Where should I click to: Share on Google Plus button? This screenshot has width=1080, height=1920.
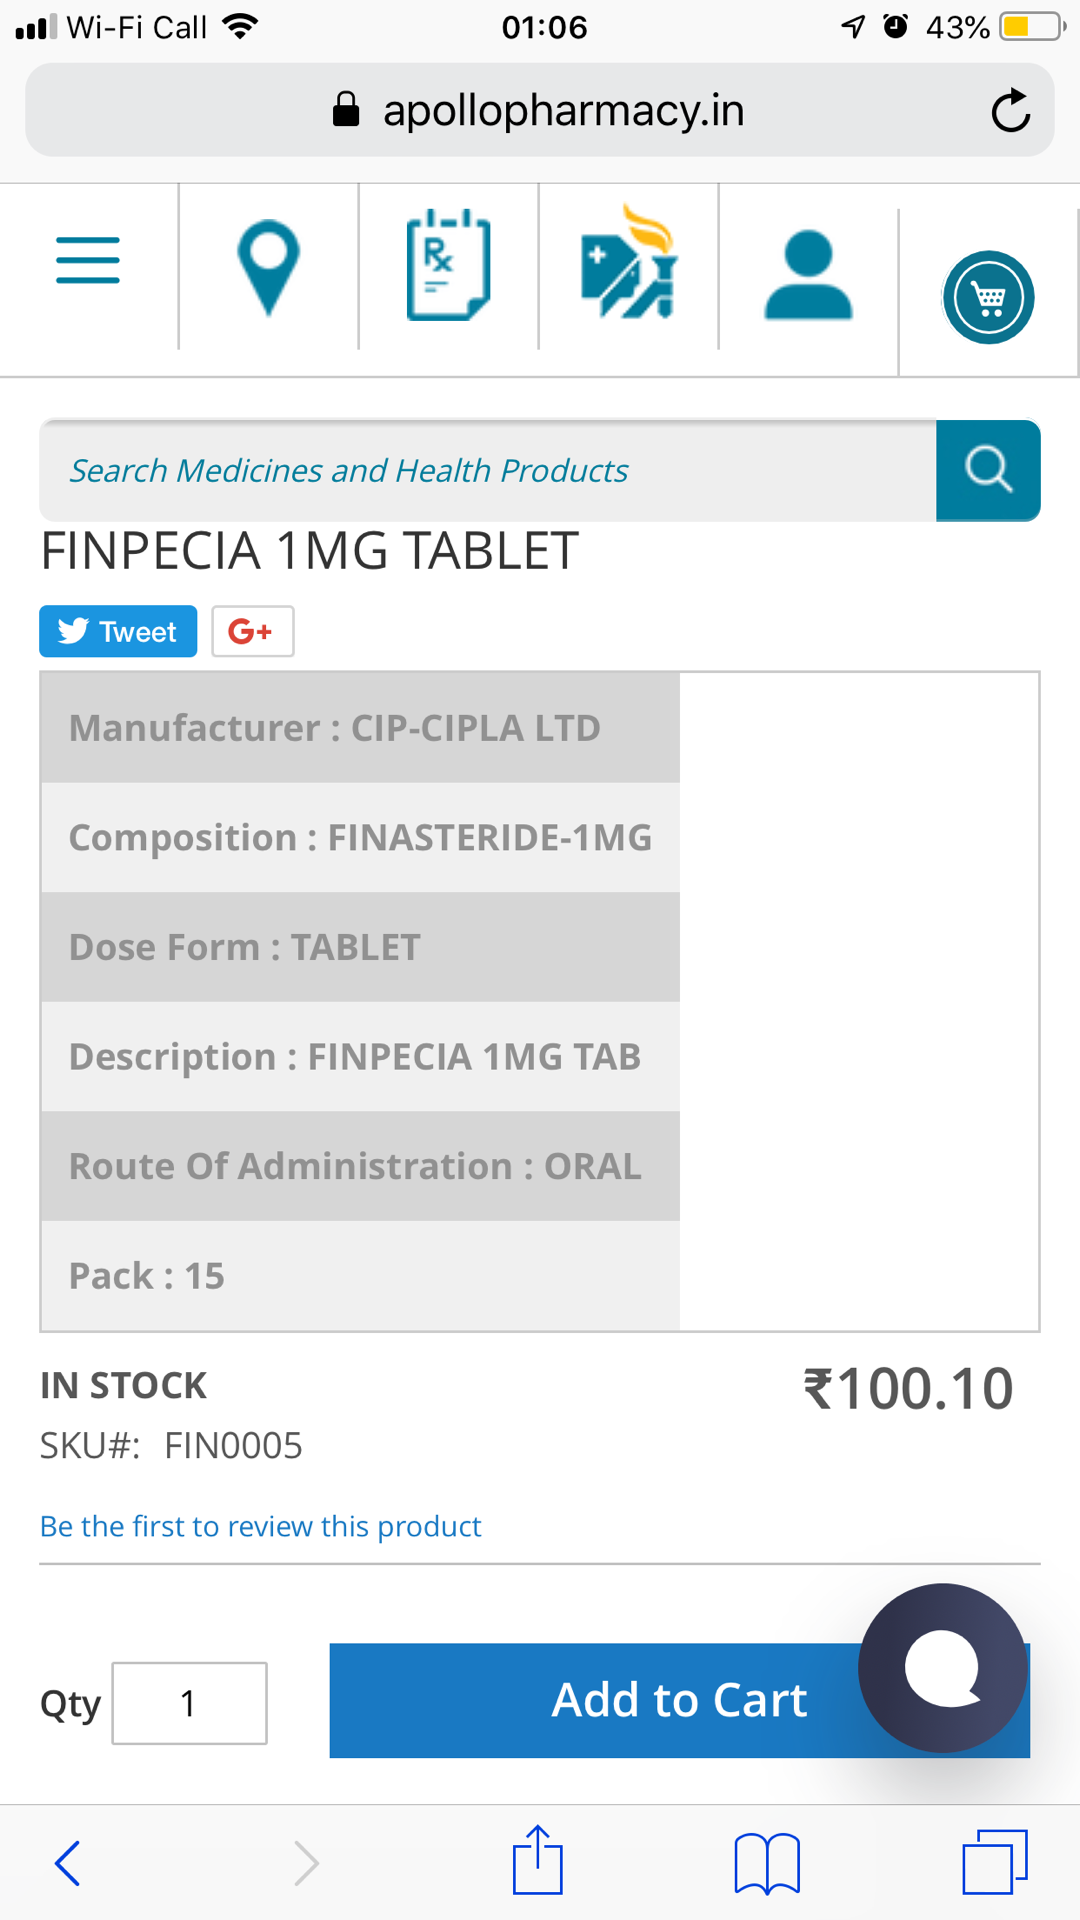[253, 631]
